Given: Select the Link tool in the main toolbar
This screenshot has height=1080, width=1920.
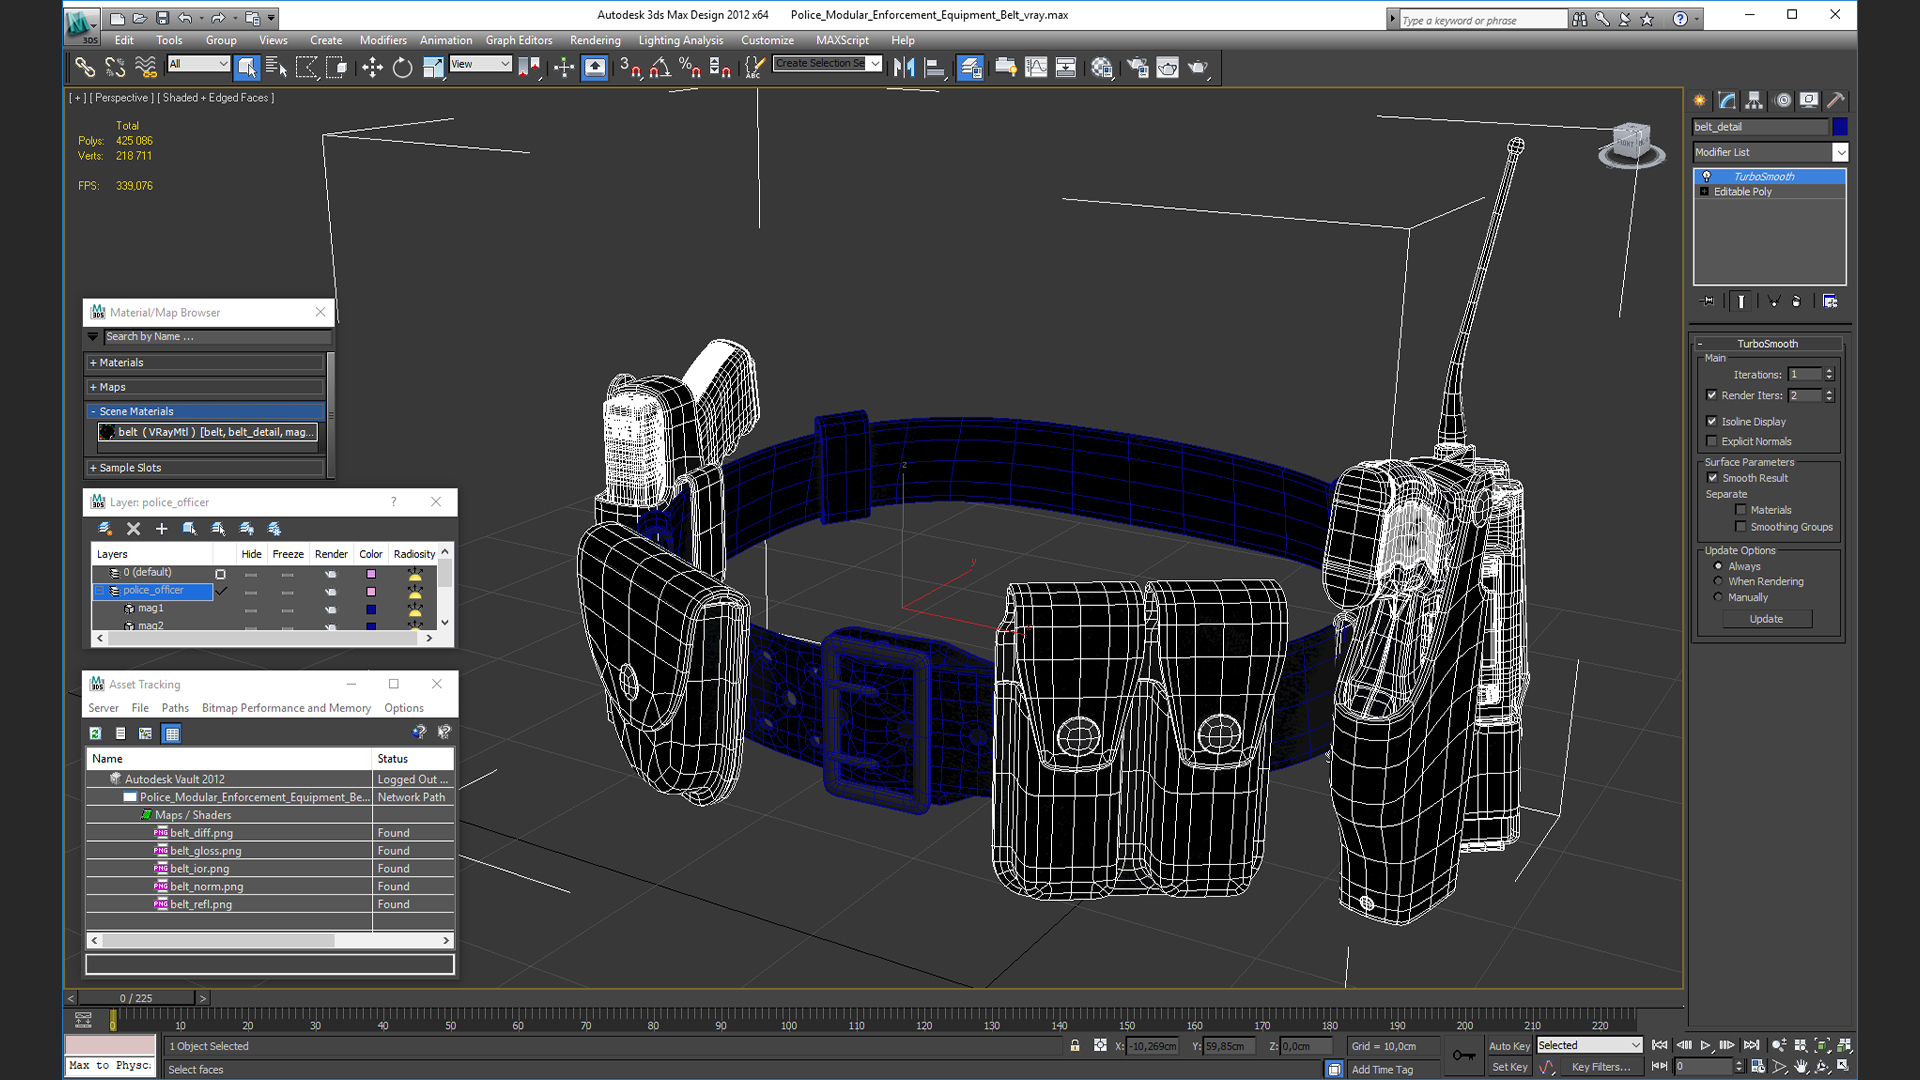Looking at the screenshot, I should click(x=85, y=67).
